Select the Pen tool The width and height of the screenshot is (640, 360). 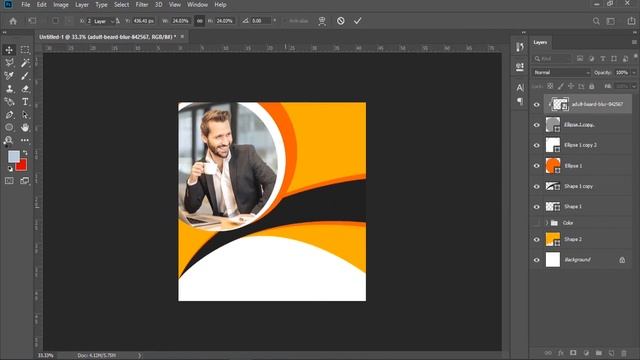[9, 115]
